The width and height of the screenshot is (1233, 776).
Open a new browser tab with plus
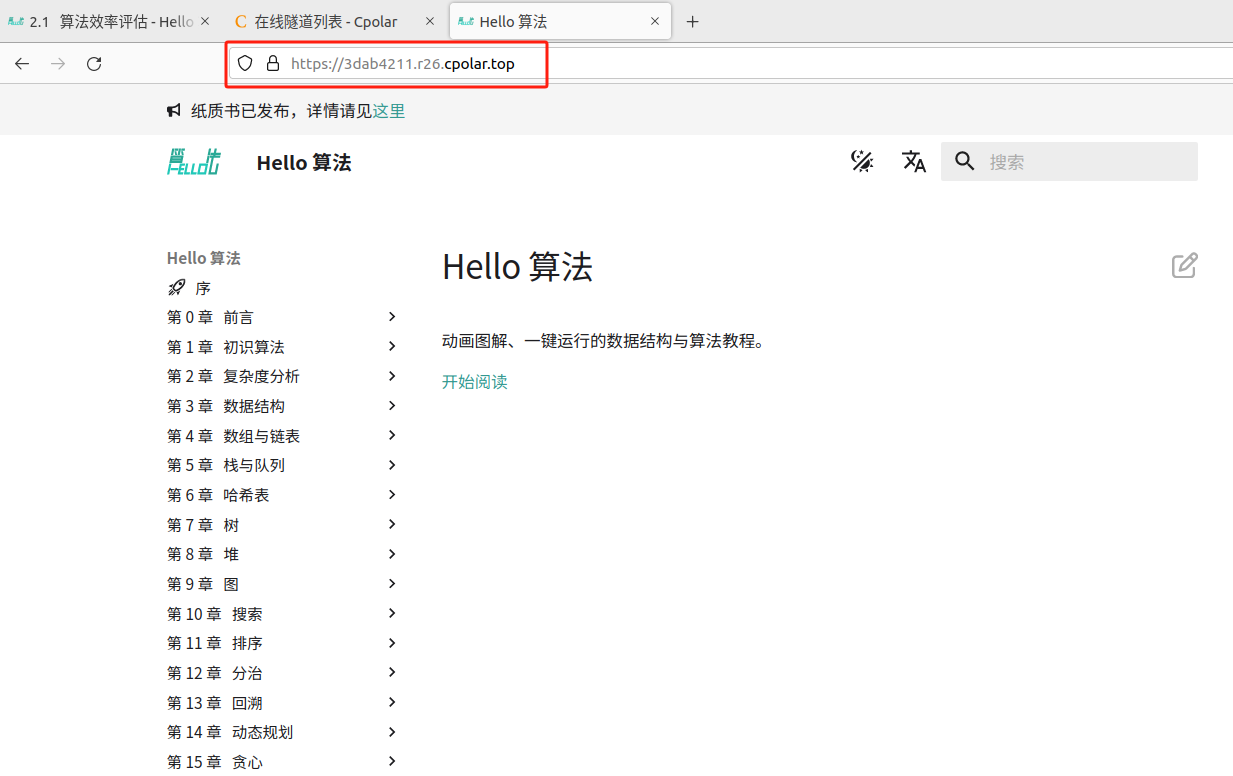tap(692, 22)
